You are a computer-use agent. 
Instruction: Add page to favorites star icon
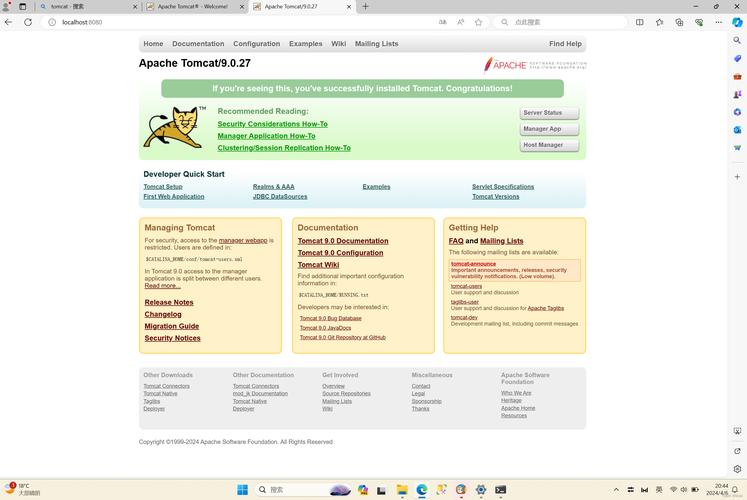(x=478, y=22)
